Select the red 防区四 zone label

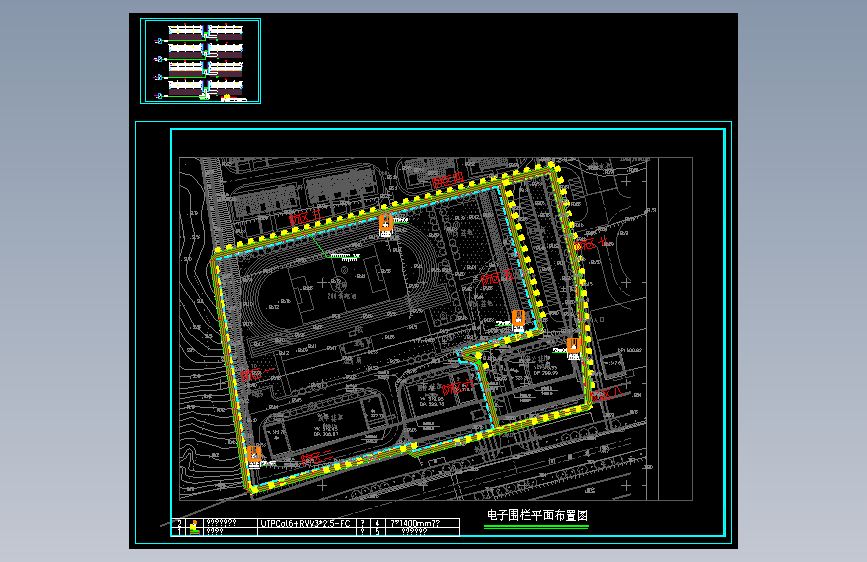pyautogui.click(x=447, y=179)
